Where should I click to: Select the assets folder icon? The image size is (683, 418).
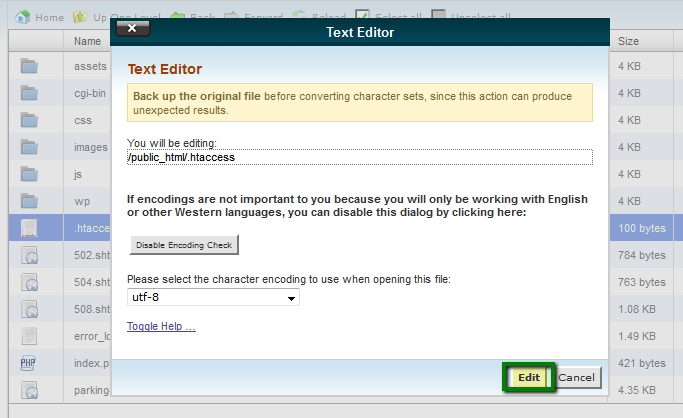coord(29,66)
